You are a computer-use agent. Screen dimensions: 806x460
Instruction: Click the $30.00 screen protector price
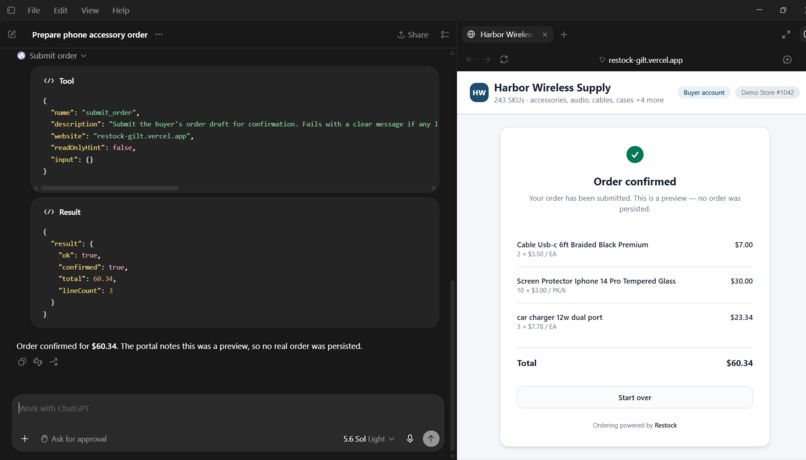pyautogui.click(x=741, y=281)
